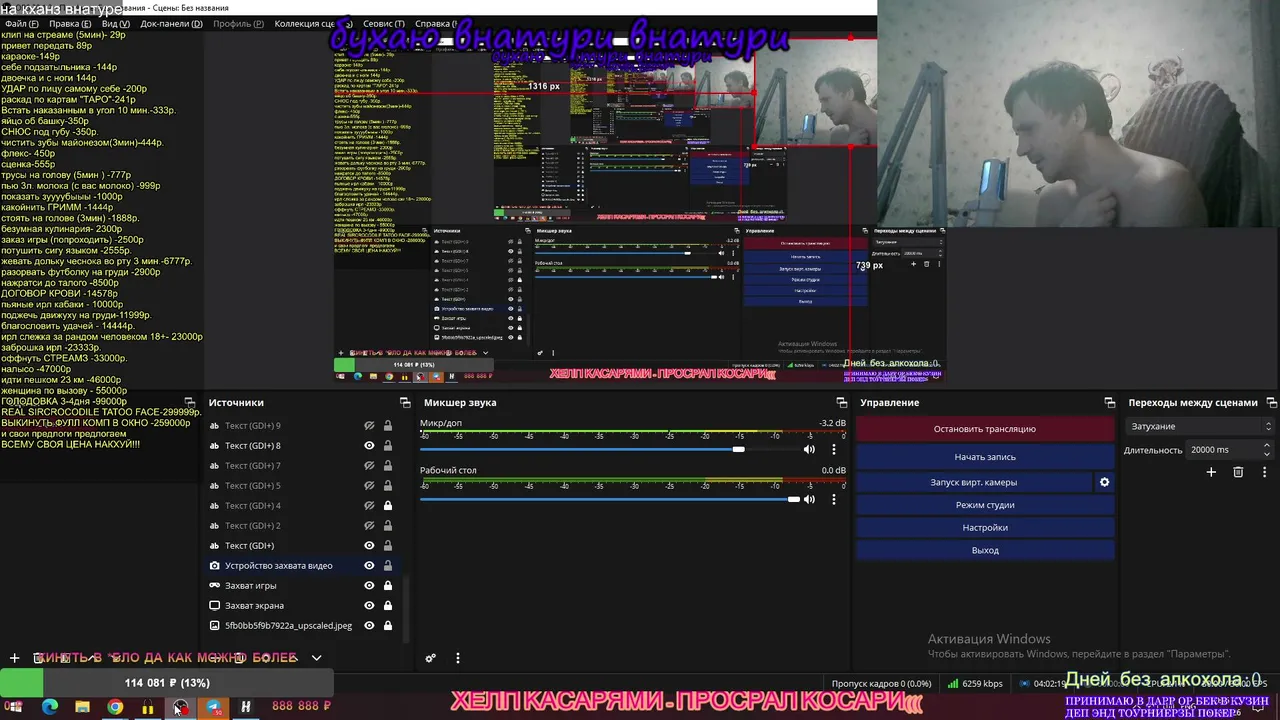
Task: Switch to OBS Studio taskbar icon
Action: click(180, 707)
